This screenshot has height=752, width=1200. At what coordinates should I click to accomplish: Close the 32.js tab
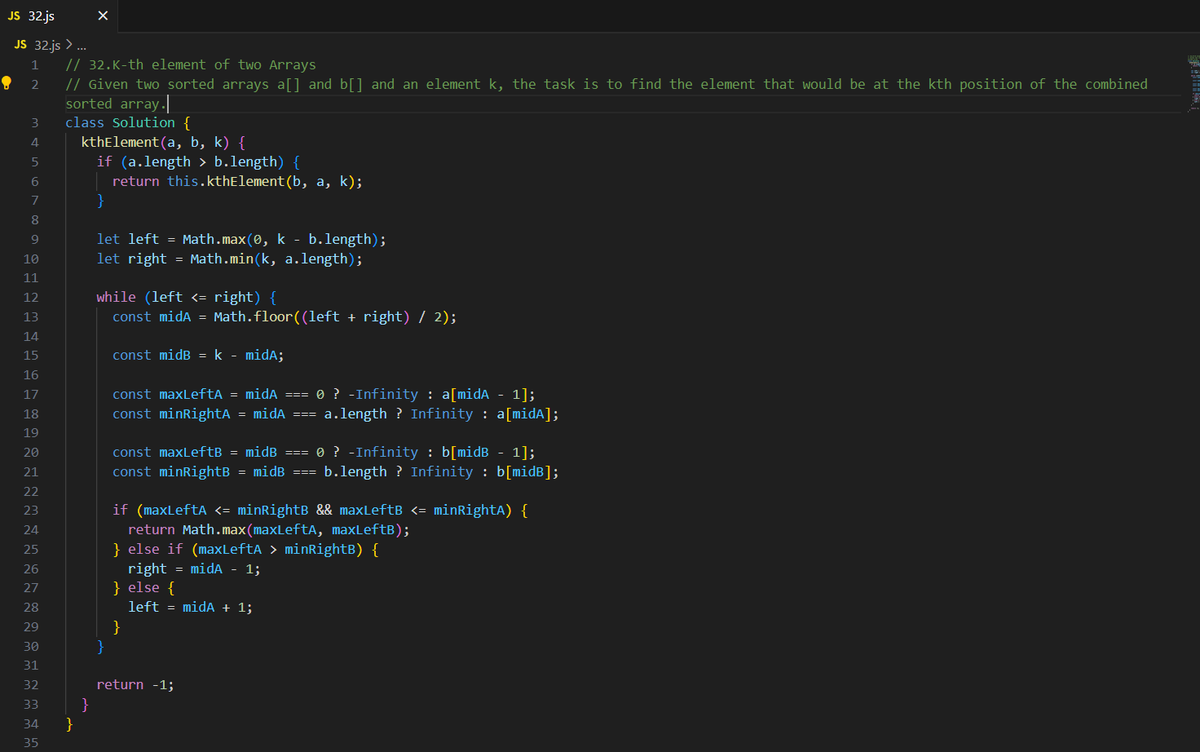tap(105, 16)
